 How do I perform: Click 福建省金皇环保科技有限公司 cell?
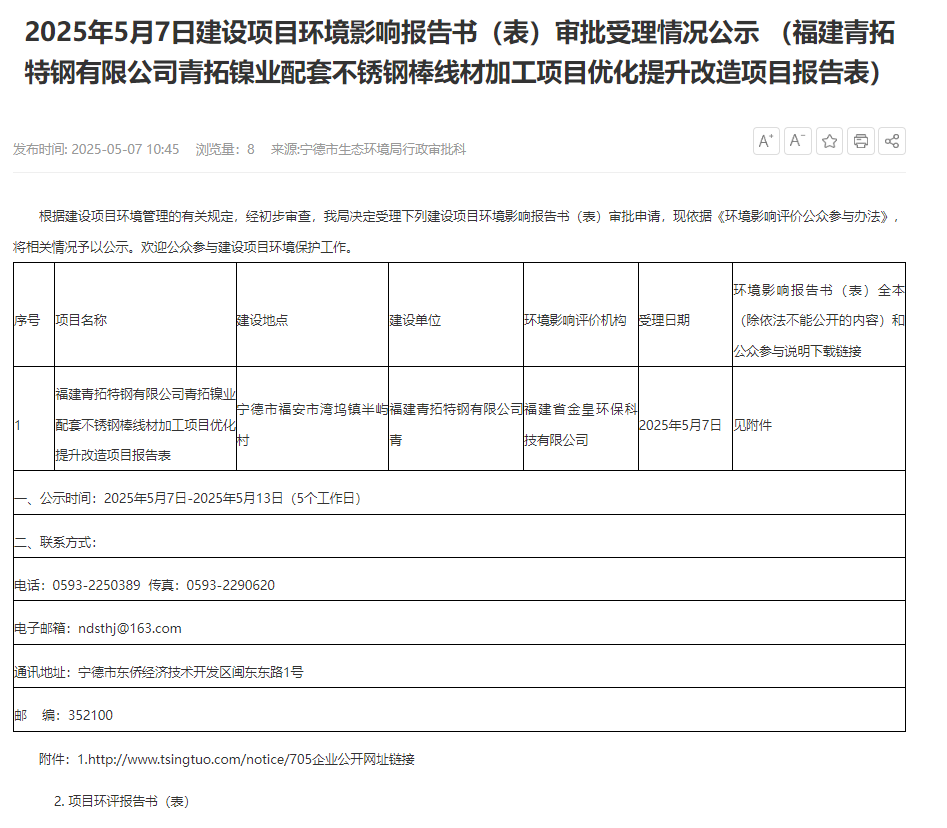pos(580,425)
